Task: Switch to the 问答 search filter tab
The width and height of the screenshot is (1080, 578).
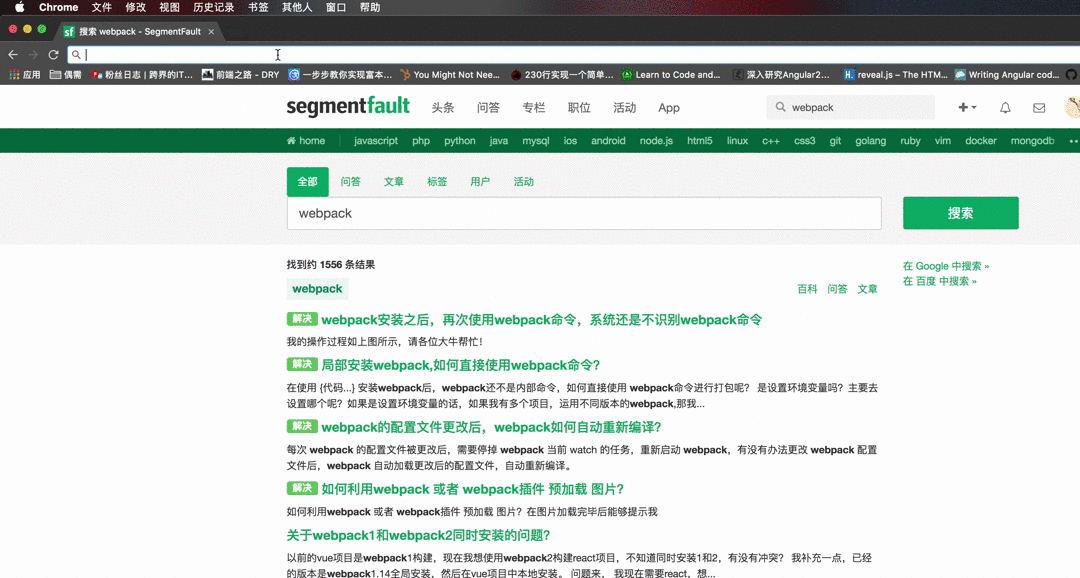Action: pyautogui.click(x=351, y=182)
